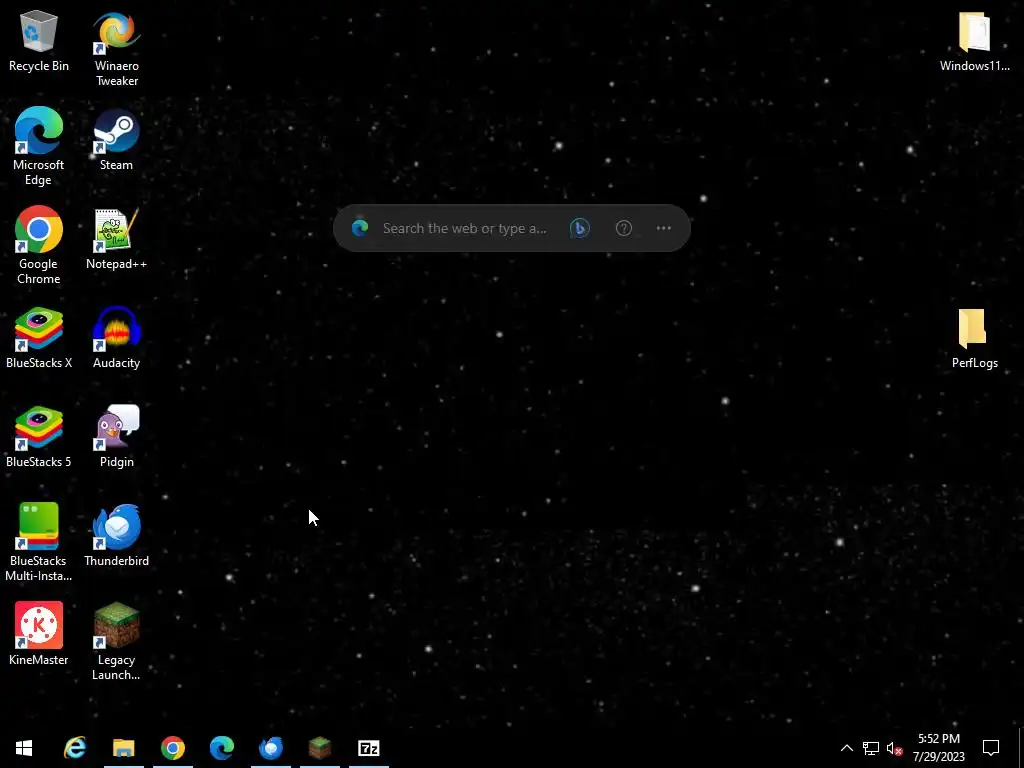Open the Windows Start menu
This screenshot has width=1024, height=768.
pyautogui.click(x=24, y=748)
